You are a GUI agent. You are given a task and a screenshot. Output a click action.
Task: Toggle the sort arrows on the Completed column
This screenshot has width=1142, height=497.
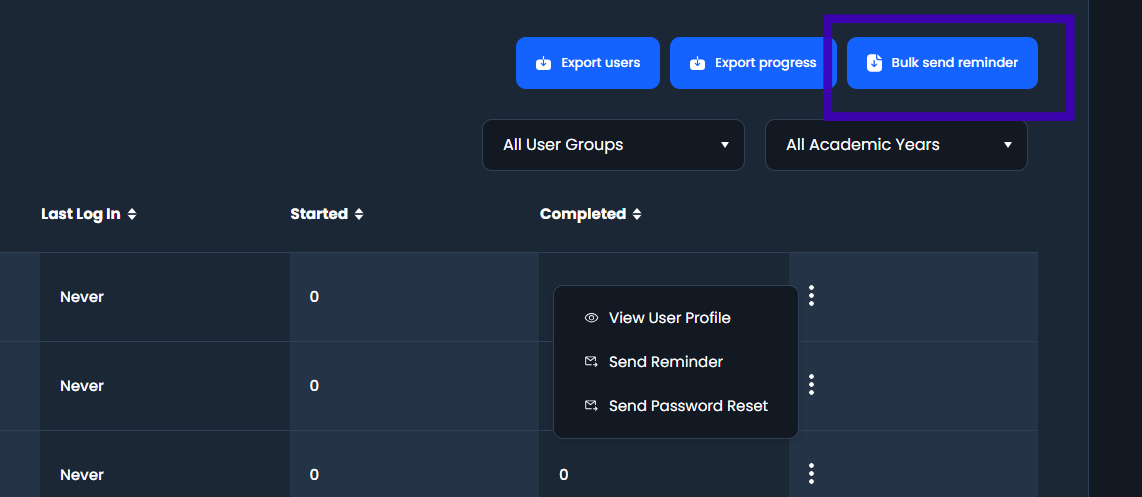pyautogui.click(x=637, y=214)
